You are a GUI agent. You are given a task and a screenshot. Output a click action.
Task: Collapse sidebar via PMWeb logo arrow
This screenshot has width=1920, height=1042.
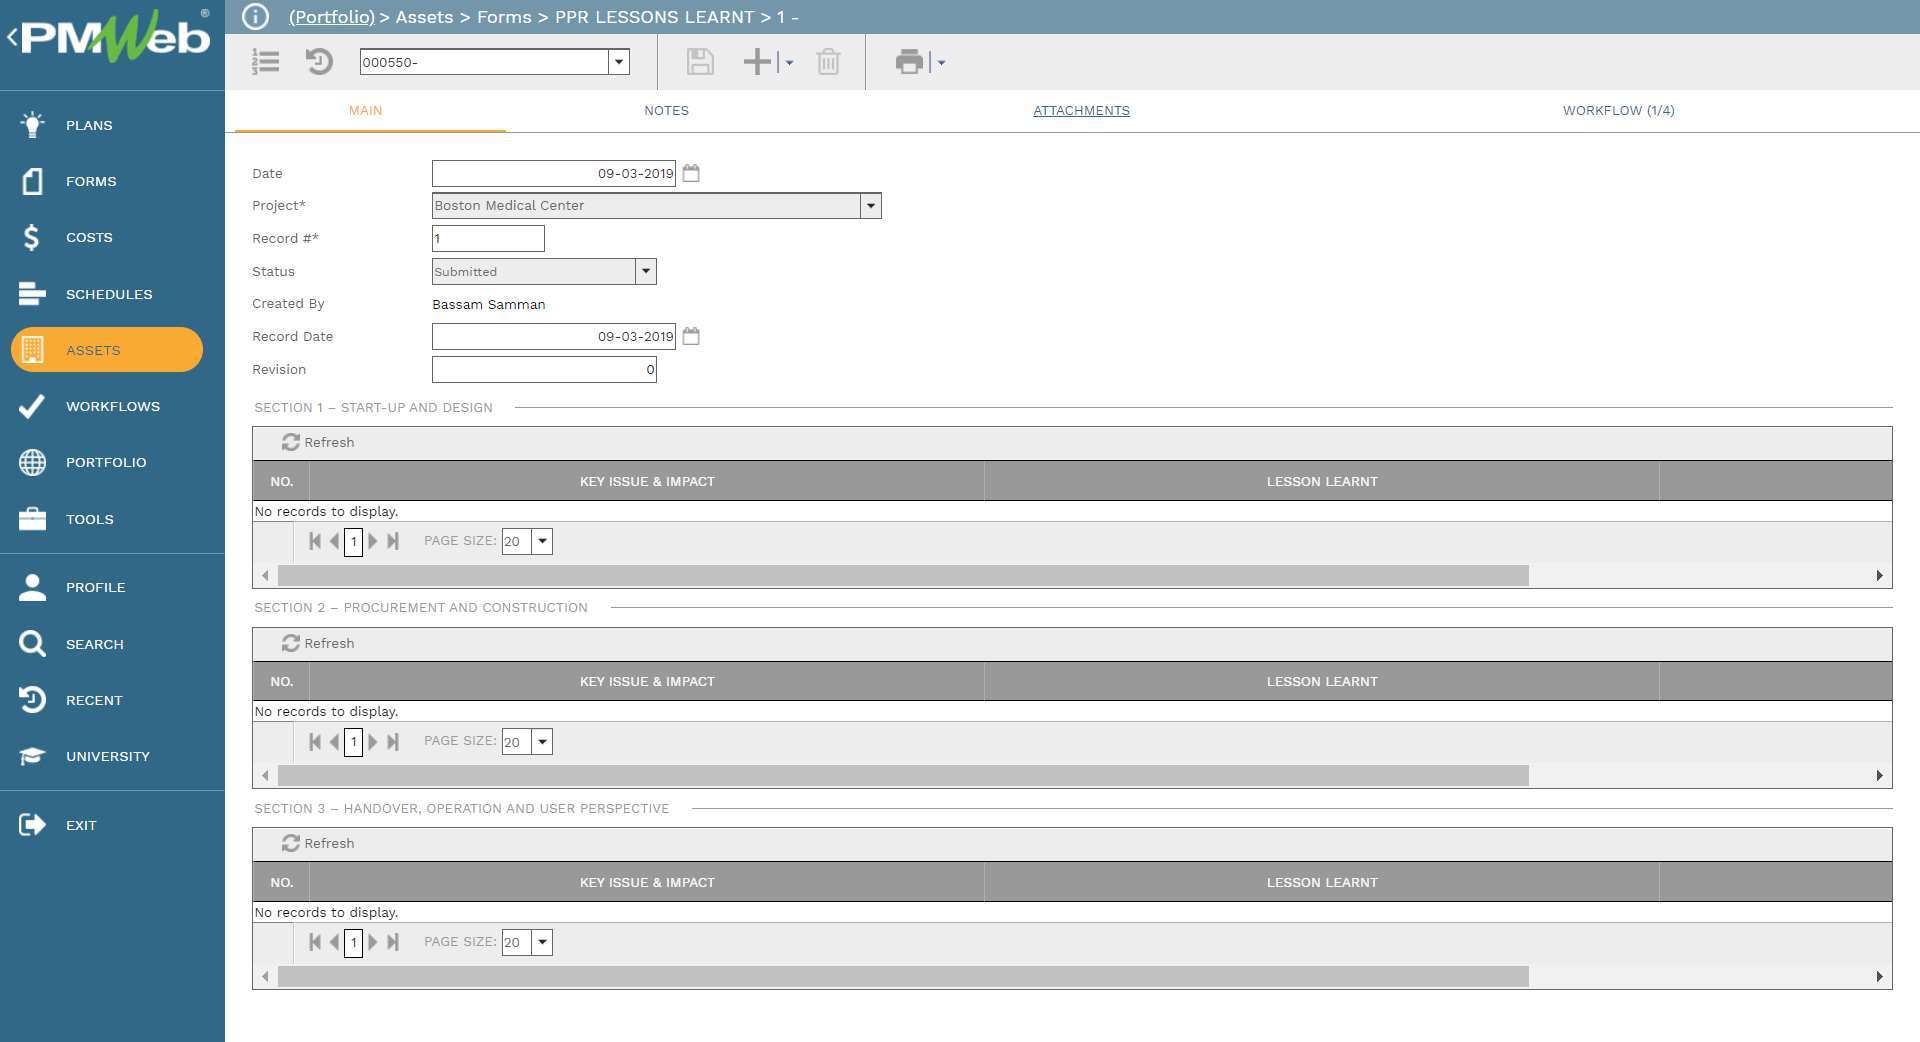12,38
